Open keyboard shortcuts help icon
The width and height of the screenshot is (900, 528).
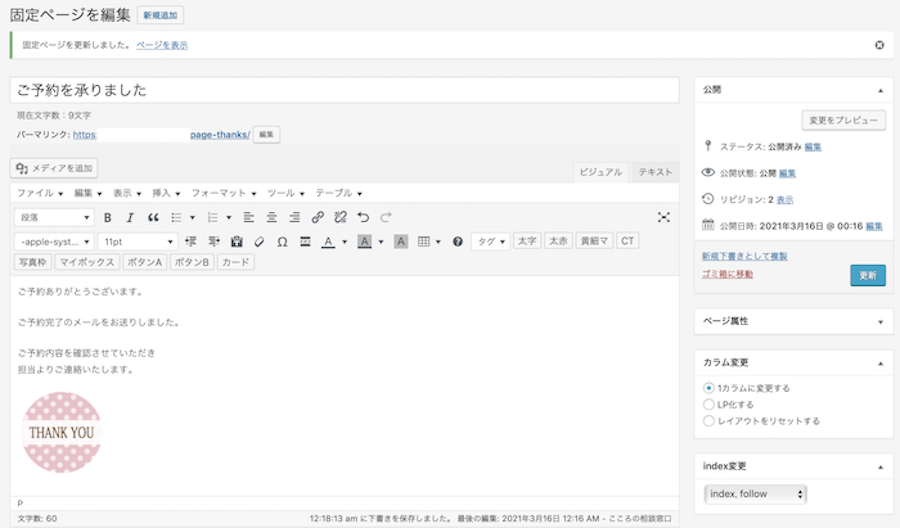[x=457, y=242]
